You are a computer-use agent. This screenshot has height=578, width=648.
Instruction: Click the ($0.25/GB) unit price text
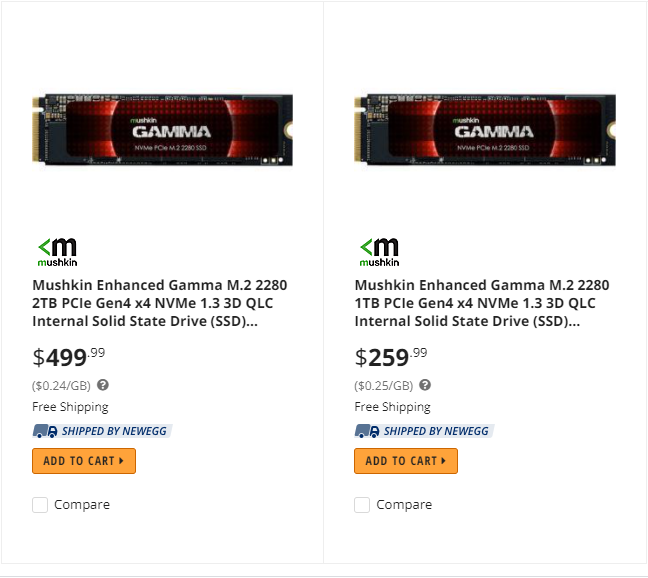[384, 386]
